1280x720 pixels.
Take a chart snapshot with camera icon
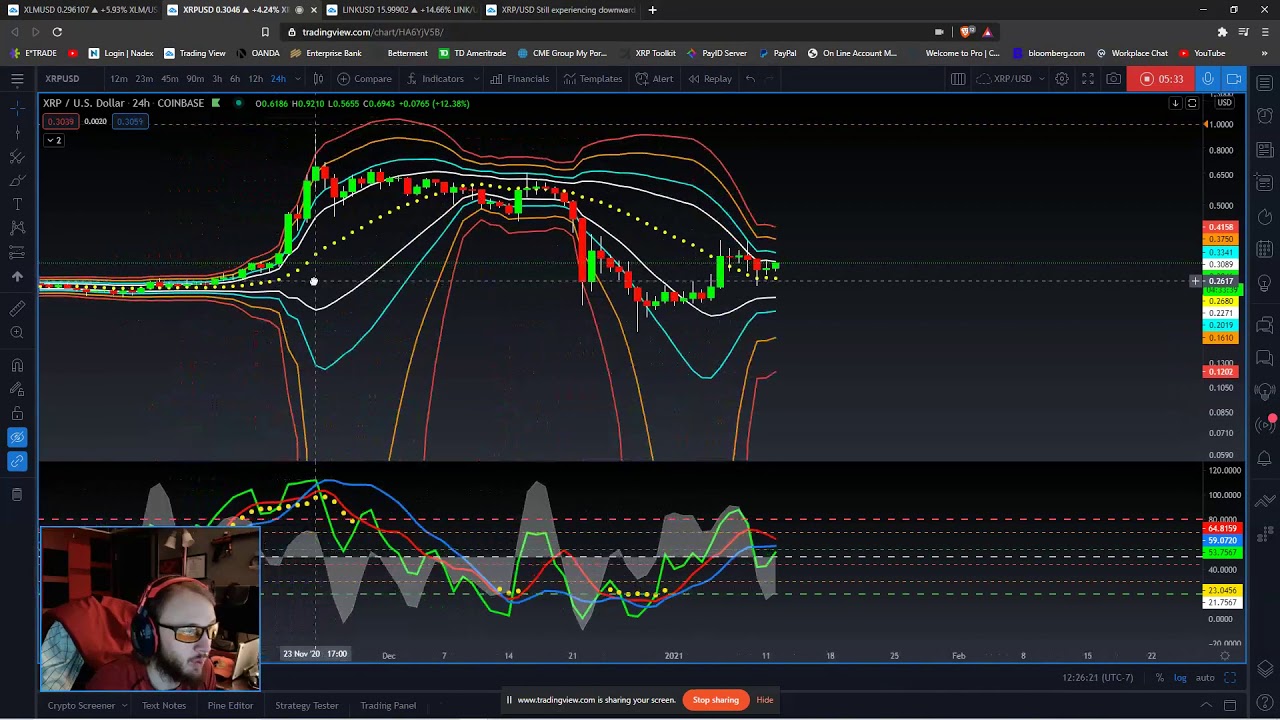point(1113,79)
